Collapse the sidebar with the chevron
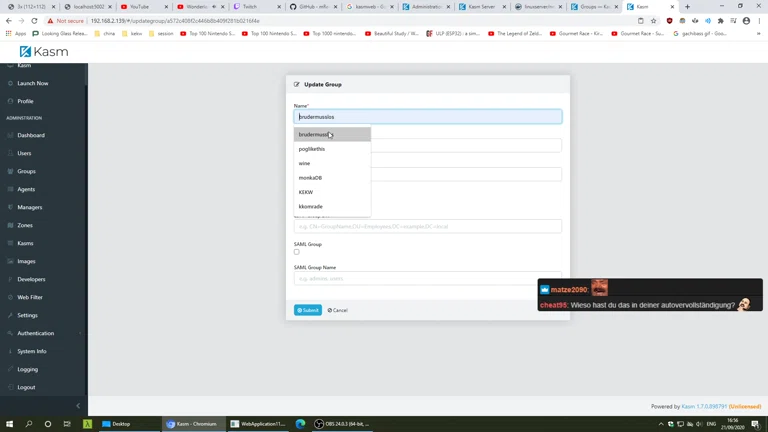Viewport: 768px width, 432px height. [78, 406]
